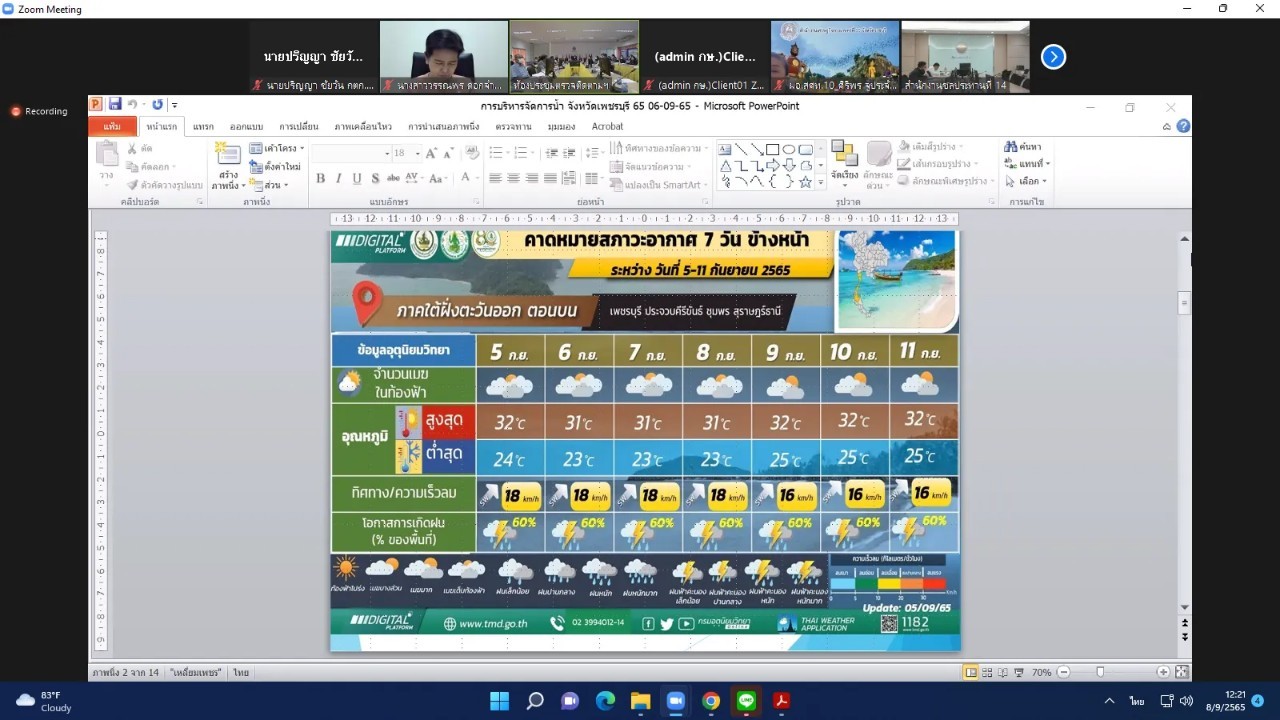Zoom in with plus button on slider
The height and width of the screenshot is (720, 1280).
point(1163,672)
